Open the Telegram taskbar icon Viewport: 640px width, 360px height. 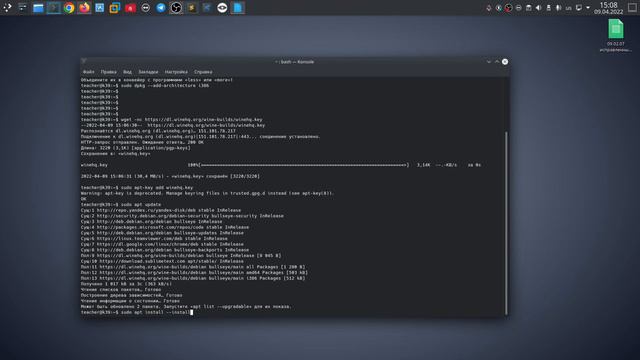[x=161, y=8]
